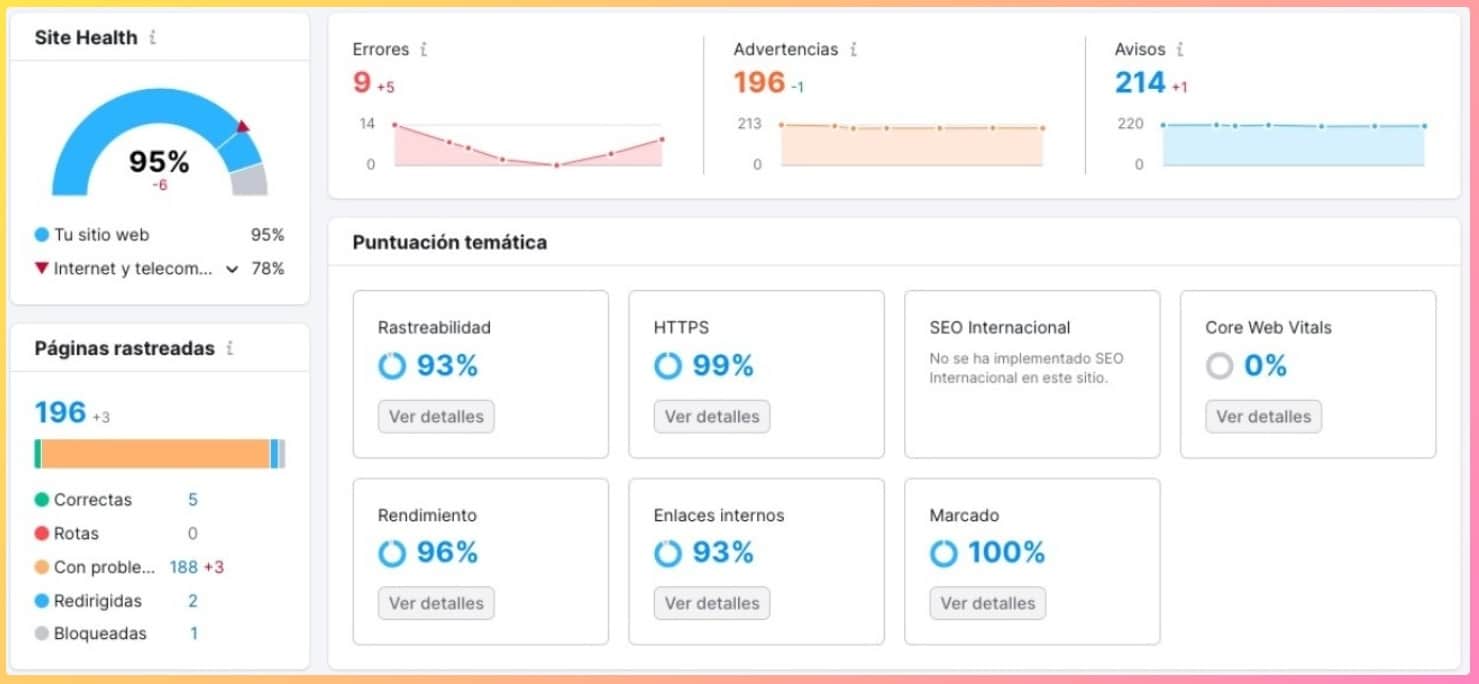Screen dimensions: 1479x684
Task: Open Ver detalles for HTTPS
Action: (711, 416)
